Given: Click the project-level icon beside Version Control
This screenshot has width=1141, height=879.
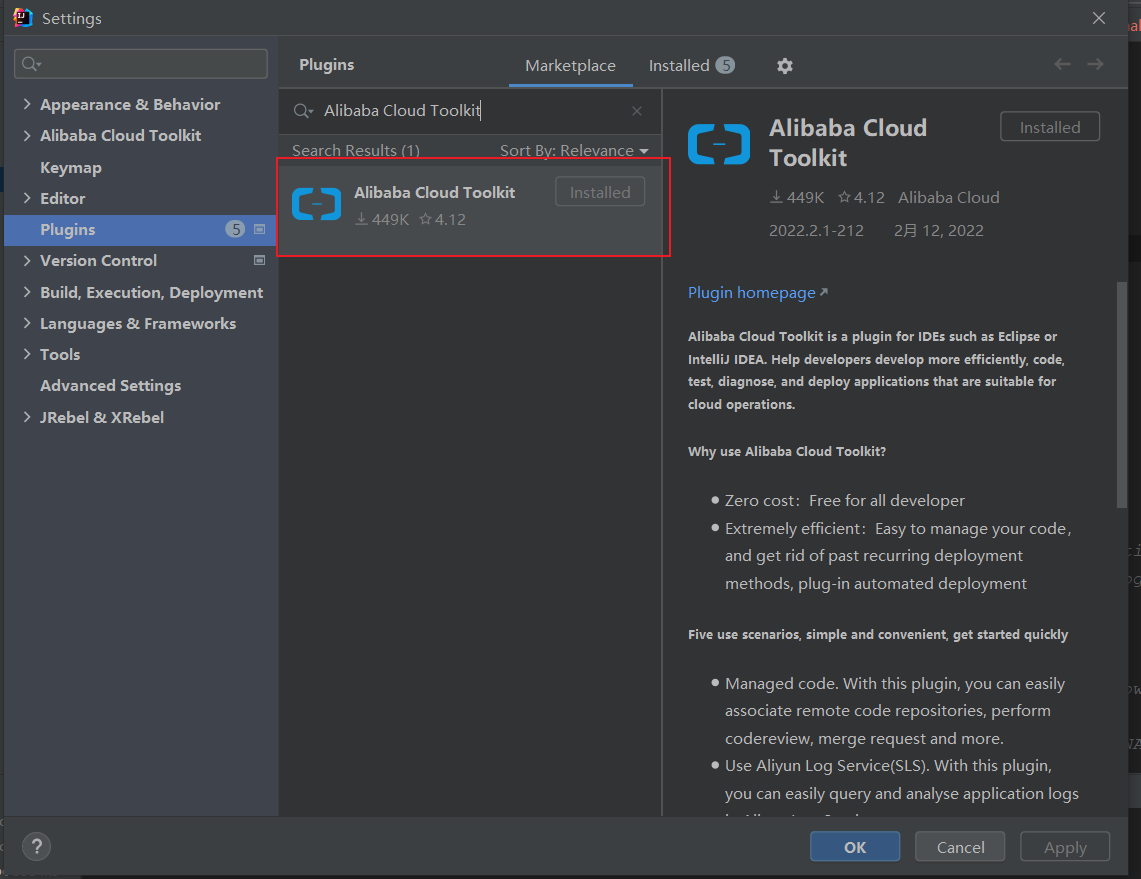Looking at the screenshot, I should pyautogui.click(x=259, y=260).
